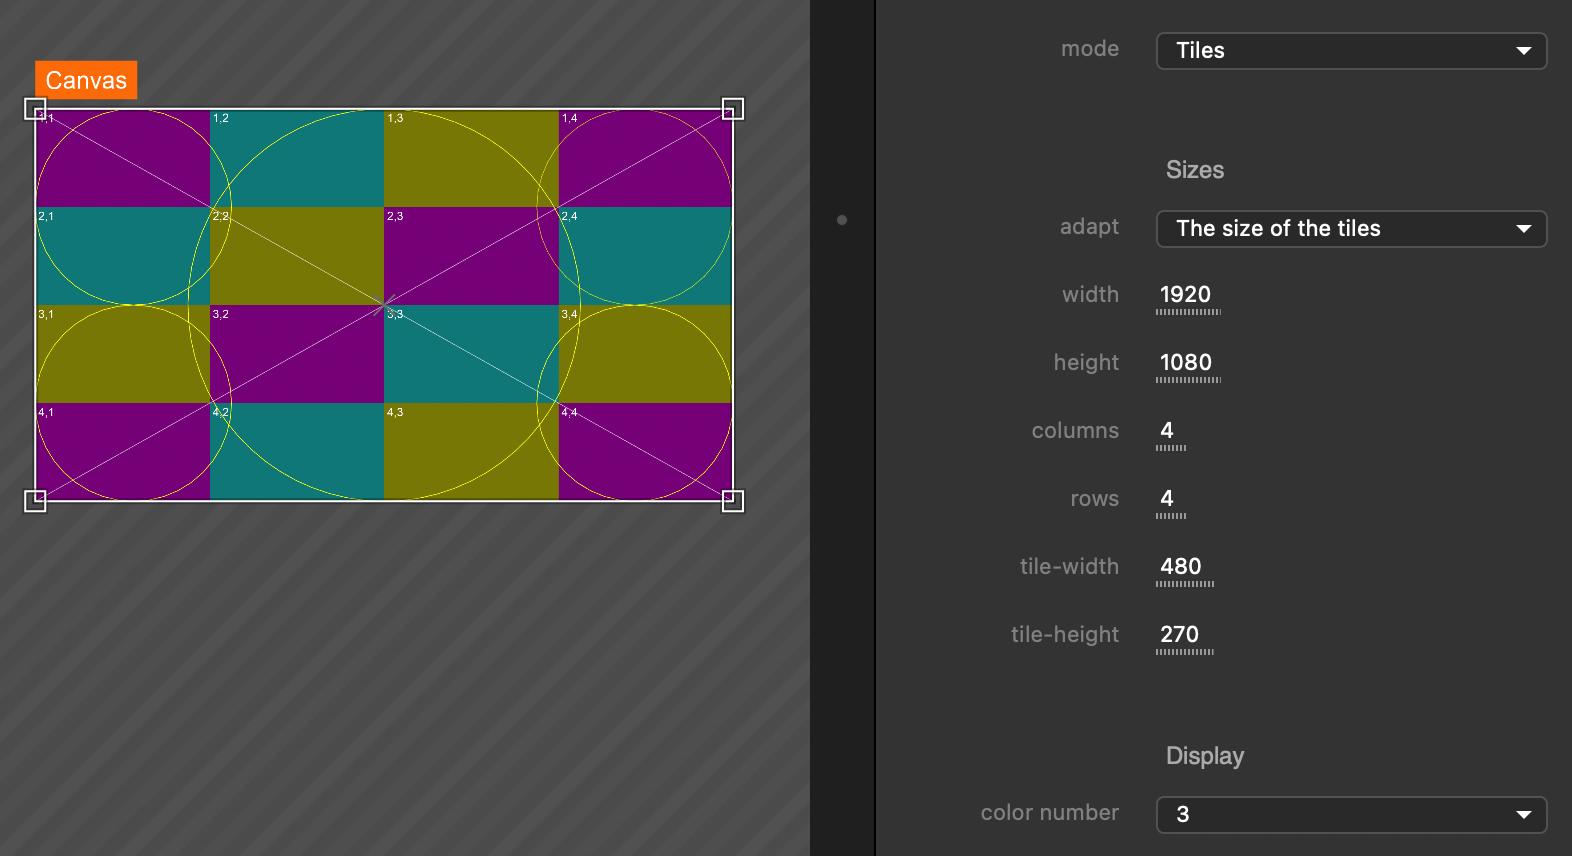Click the panel divider dot handle
The width and height of the screenshot is (1572, 856).
(842, 220)
